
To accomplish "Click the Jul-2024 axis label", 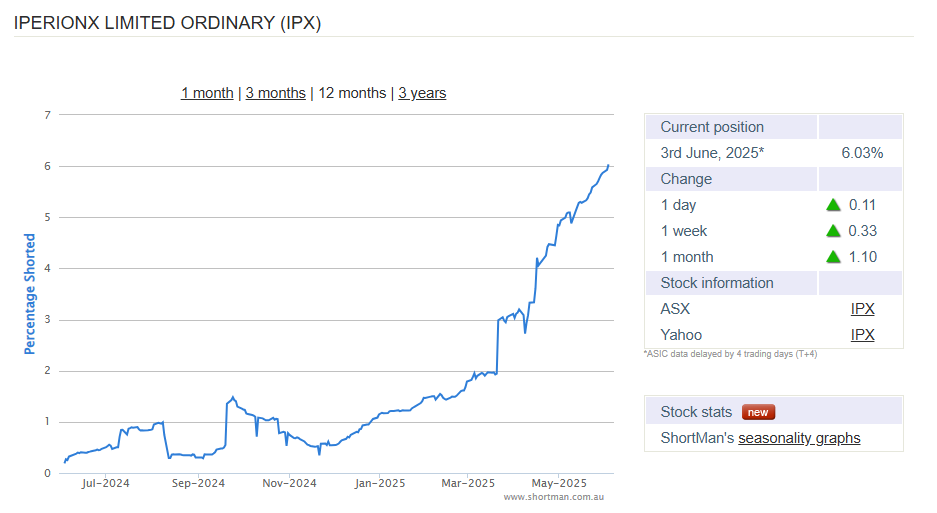I will point(105,483).
